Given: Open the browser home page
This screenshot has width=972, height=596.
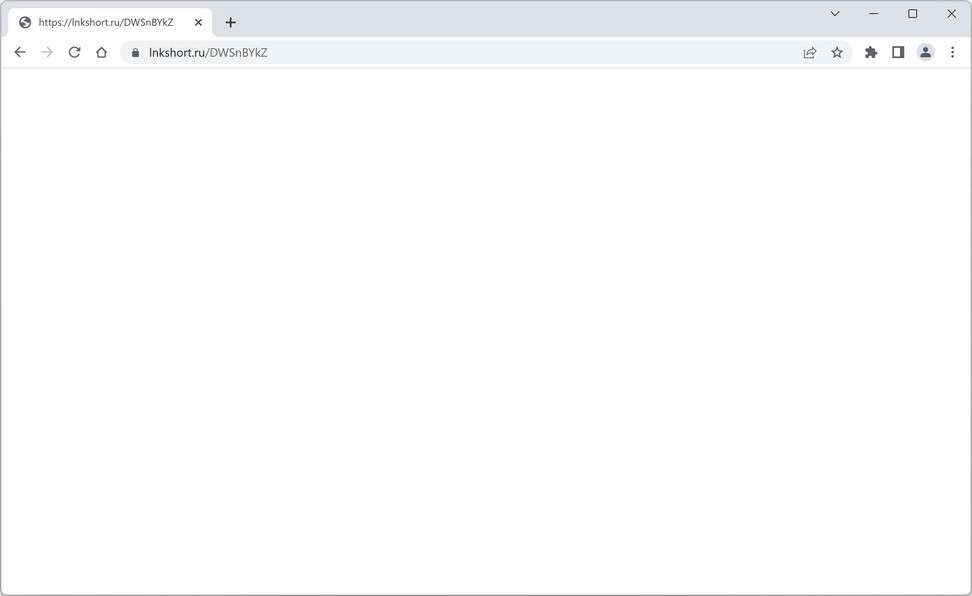Looking at the screenshot, I should pos(102,52).
